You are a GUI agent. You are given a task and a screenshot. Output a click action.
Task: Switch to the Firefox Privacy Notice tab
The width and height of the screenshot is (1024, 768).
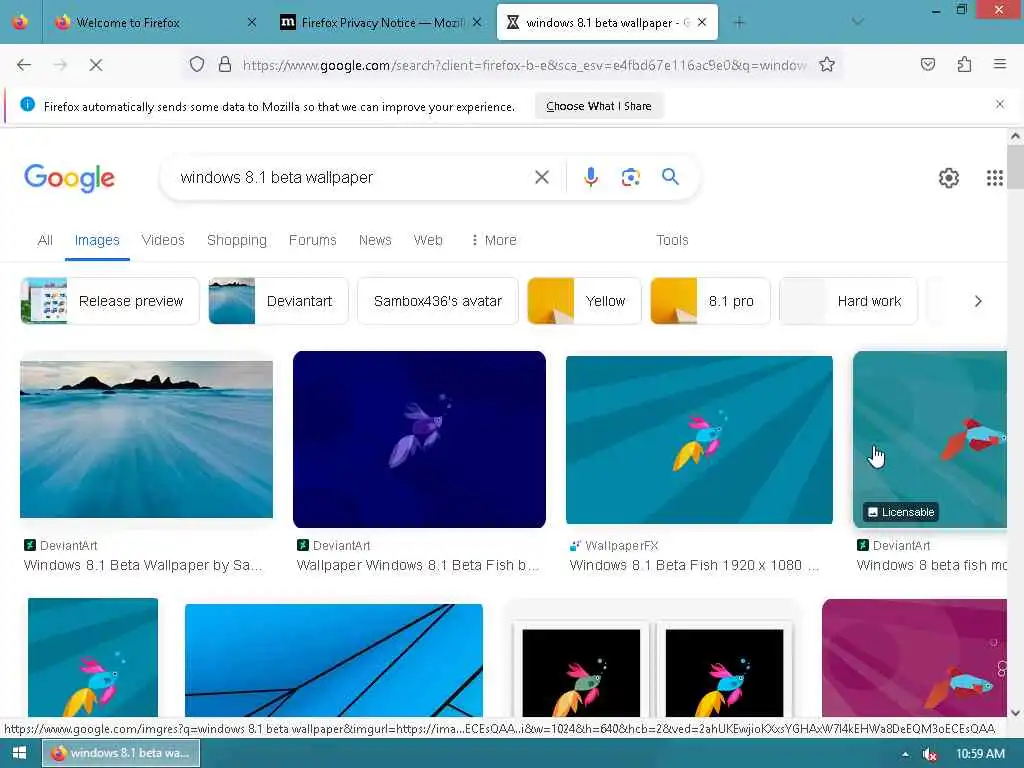pyautogui.click(x=381, y=23)
